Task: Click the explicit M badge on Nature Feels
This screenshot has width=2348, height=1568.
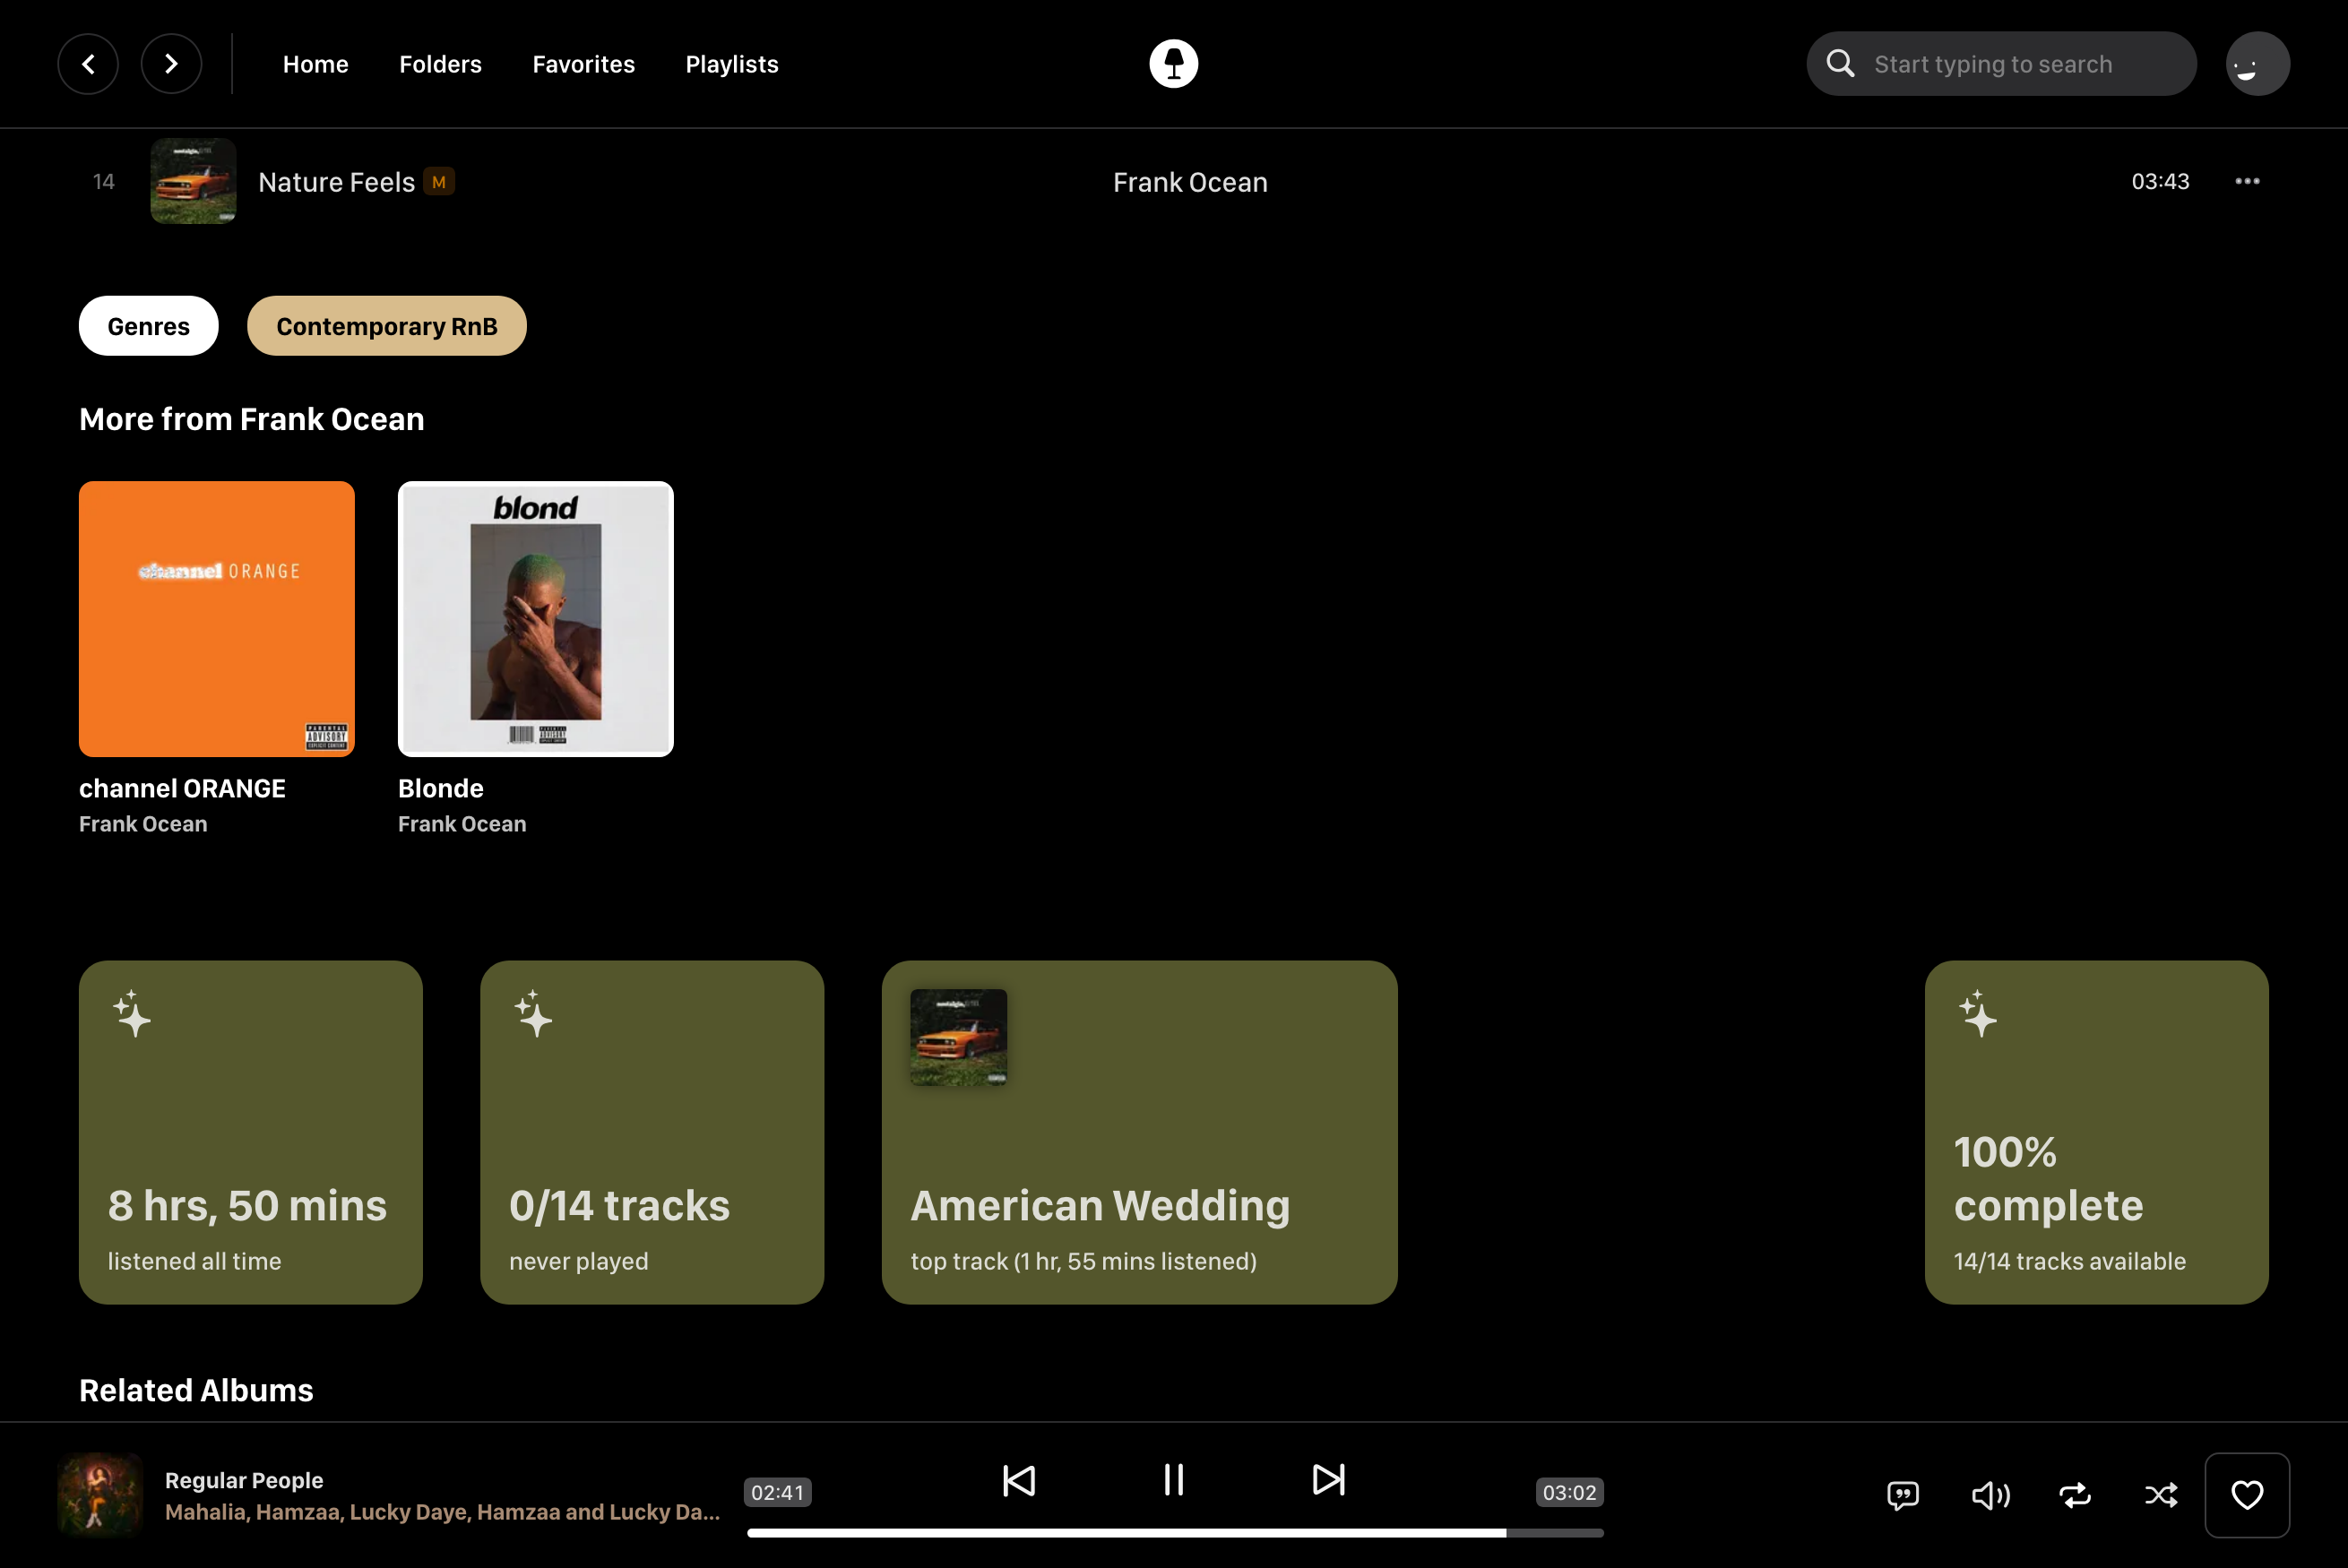Action: [x=439, y=182]
